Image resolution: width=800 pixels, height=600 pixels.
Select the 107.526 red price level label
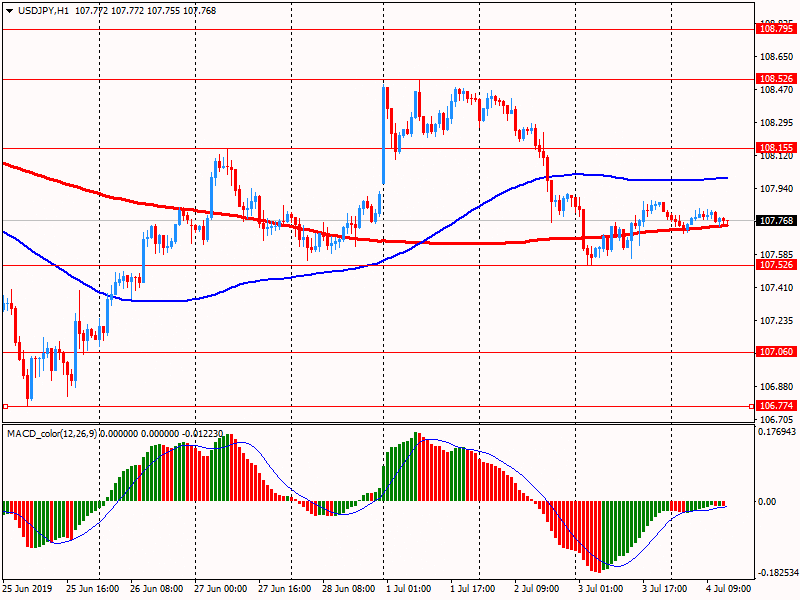coord(776,265)
